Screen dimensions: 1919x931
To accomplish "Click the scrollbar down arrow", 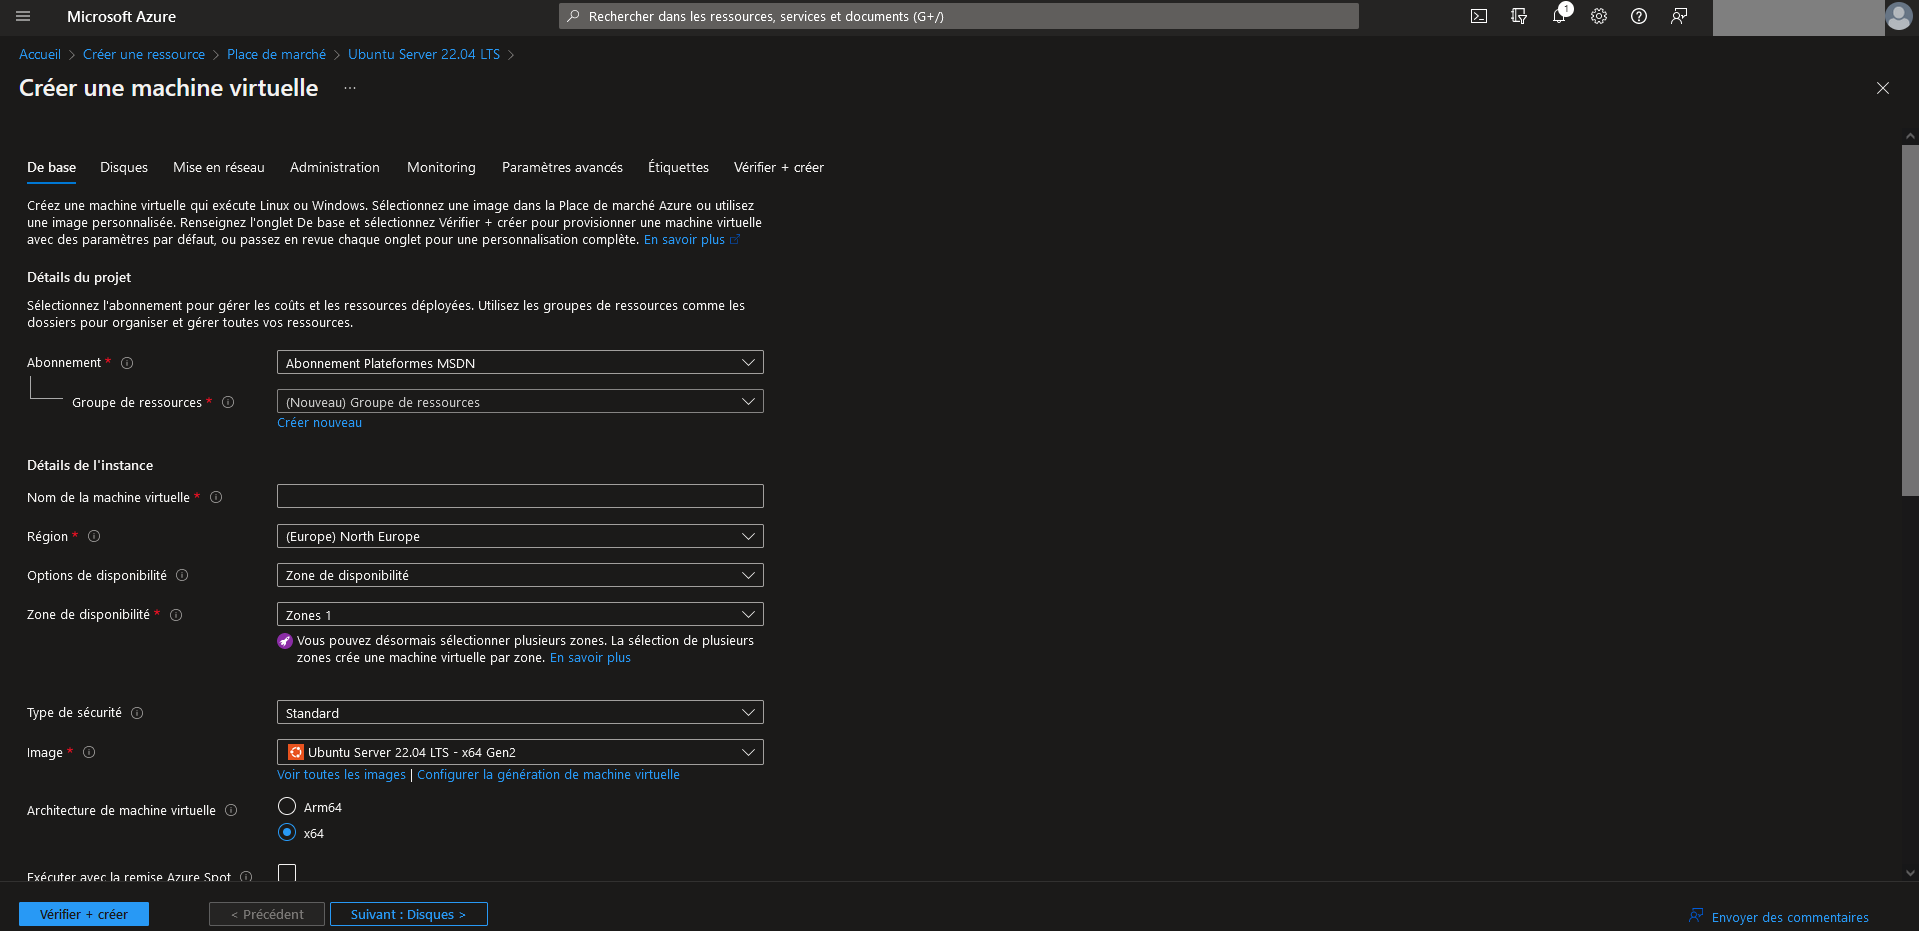I will tap(1910, 873).
